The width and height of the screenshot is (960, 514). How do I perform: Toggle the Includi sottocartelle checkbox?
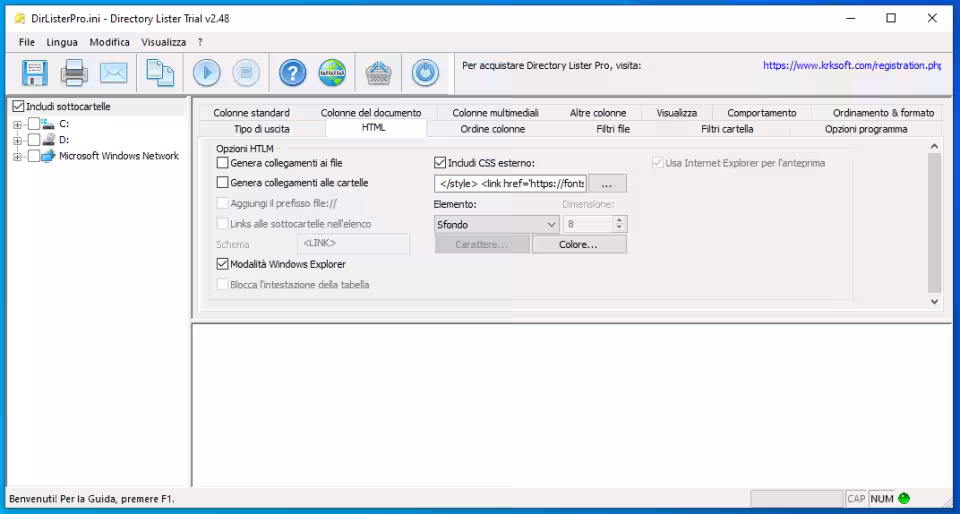coord(17,107)
